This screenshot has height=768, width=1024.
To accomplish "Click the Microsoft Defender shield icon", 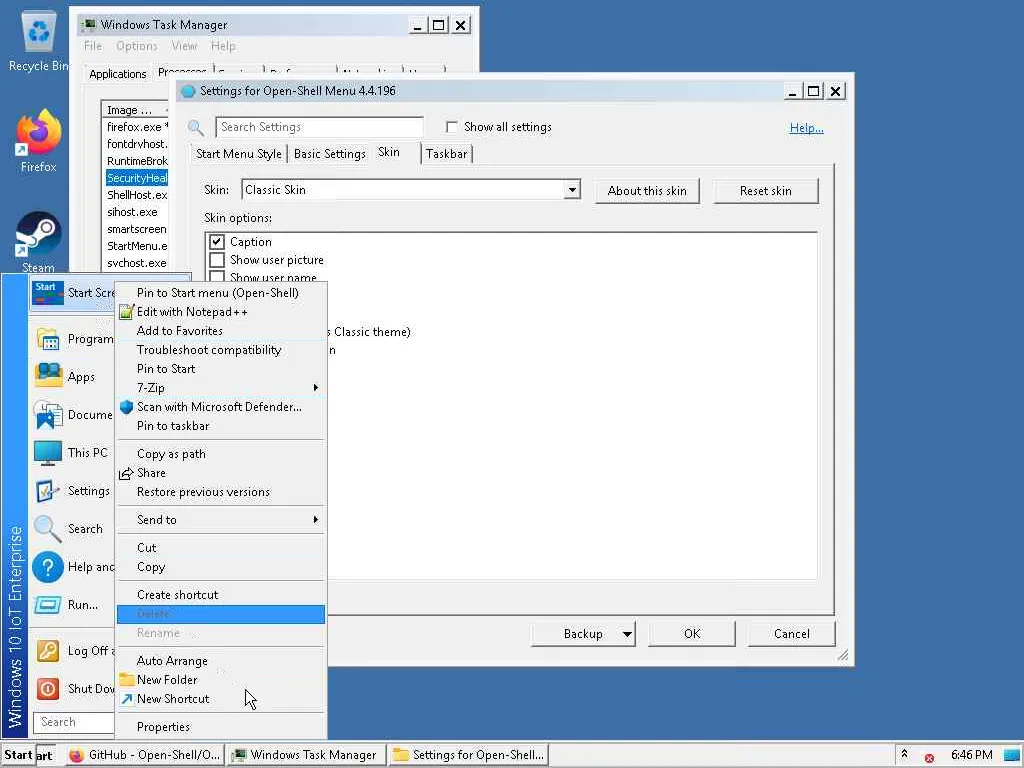I will (127, 407).
